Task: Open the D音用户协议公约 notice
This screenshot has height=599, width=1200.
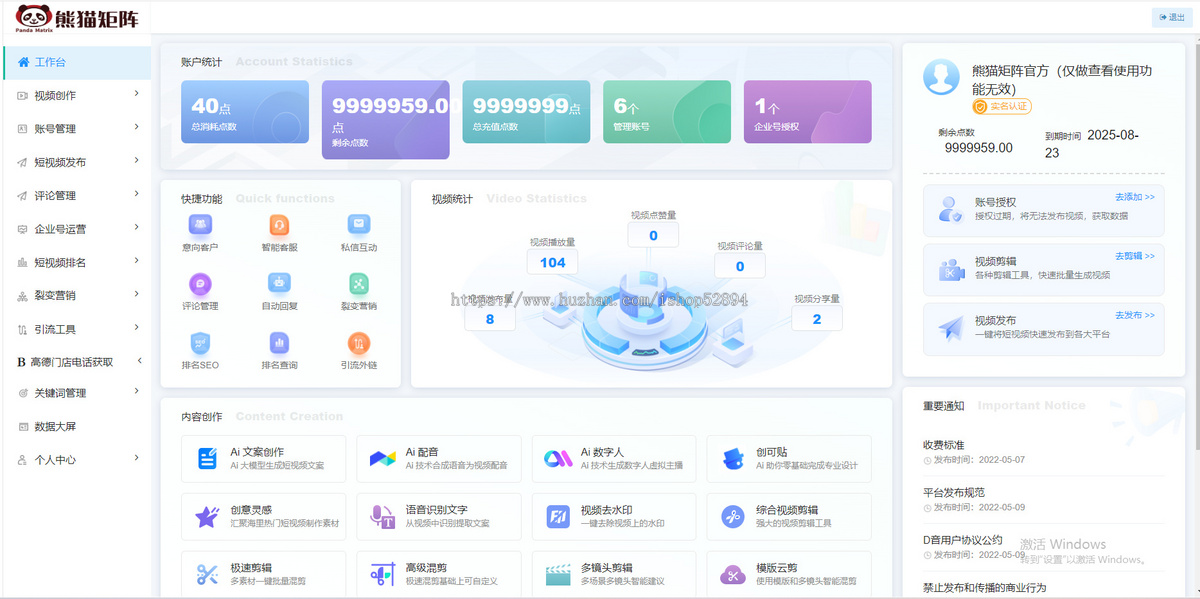Action: pyautogui.click(x=962, y=540)
